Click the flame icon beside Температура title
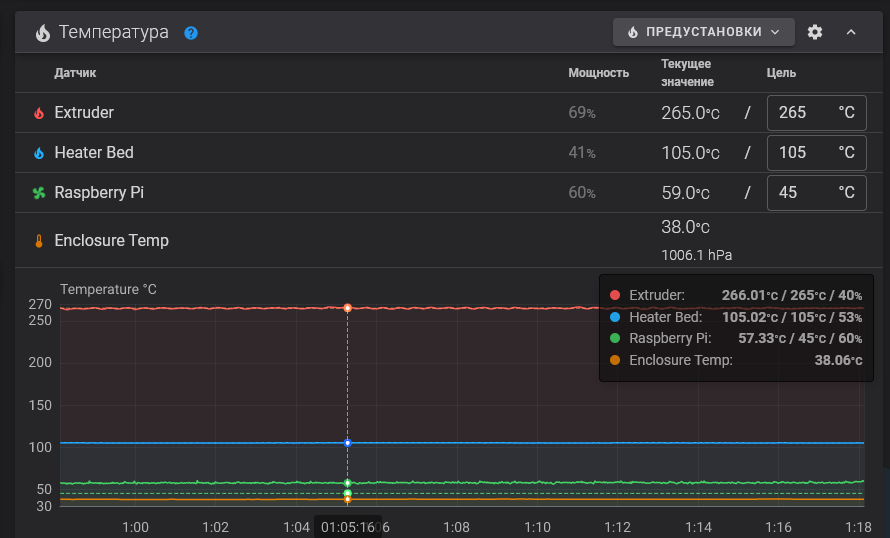The image size is (890, 538). [42, 32]
